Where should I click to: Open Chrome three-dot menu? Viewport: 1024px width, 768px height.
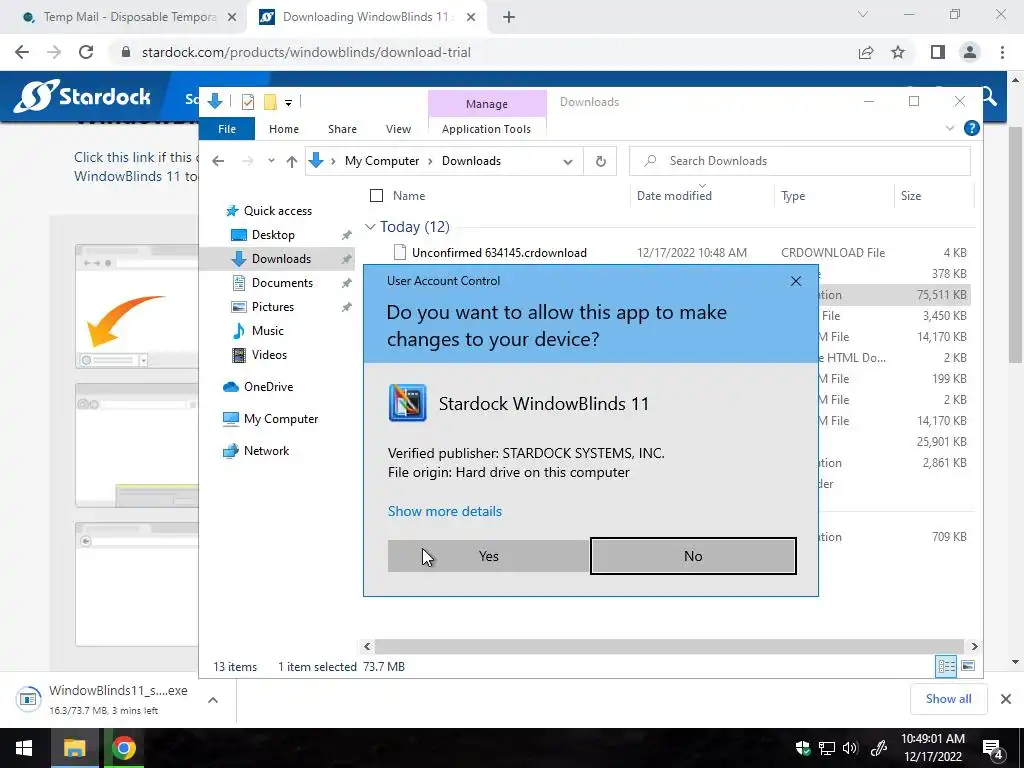point(1002,52)
